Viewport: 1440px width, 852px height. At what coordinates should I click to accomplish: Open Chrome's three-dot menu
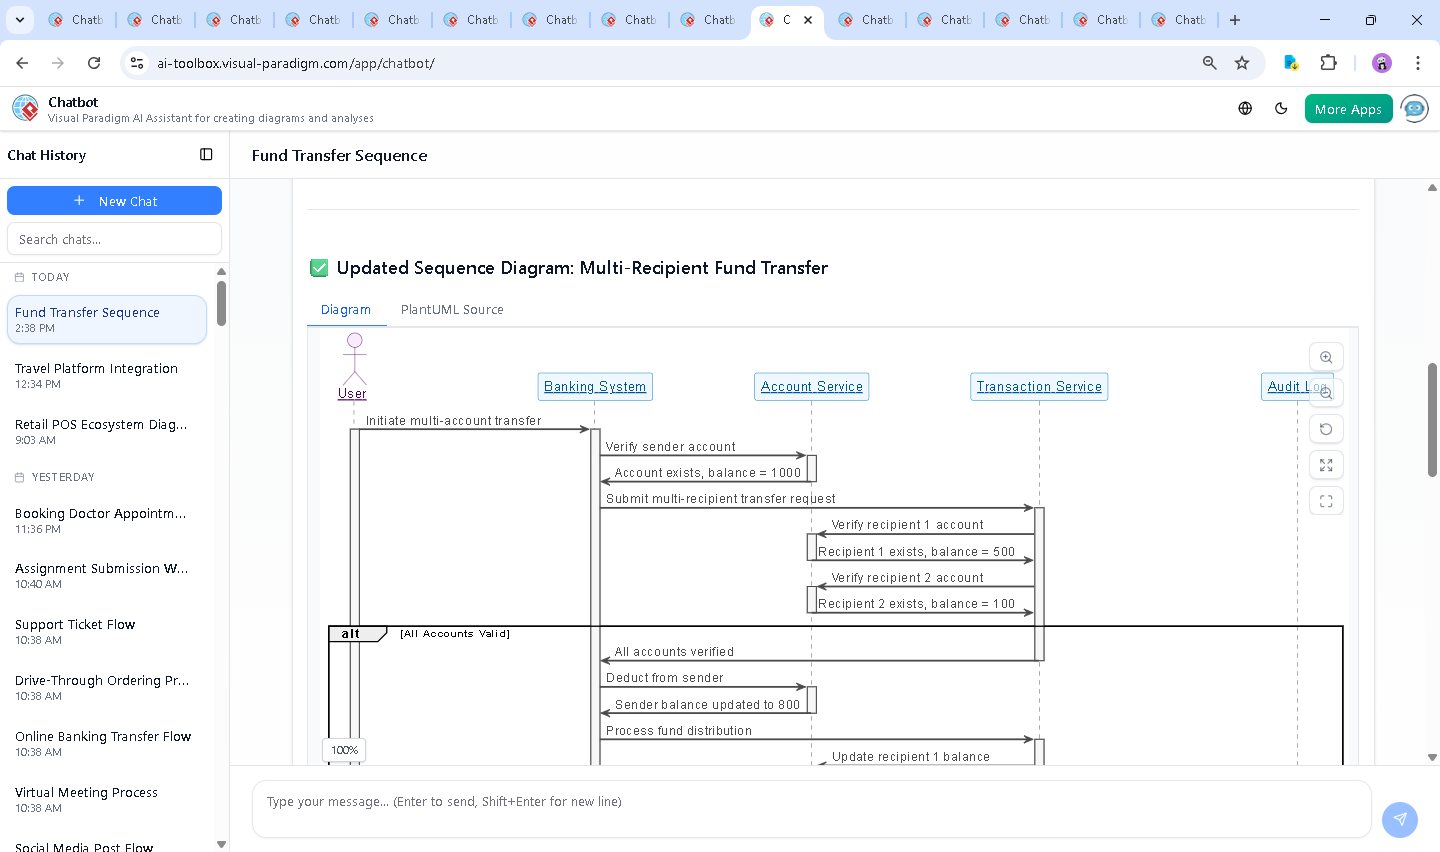1418,62
